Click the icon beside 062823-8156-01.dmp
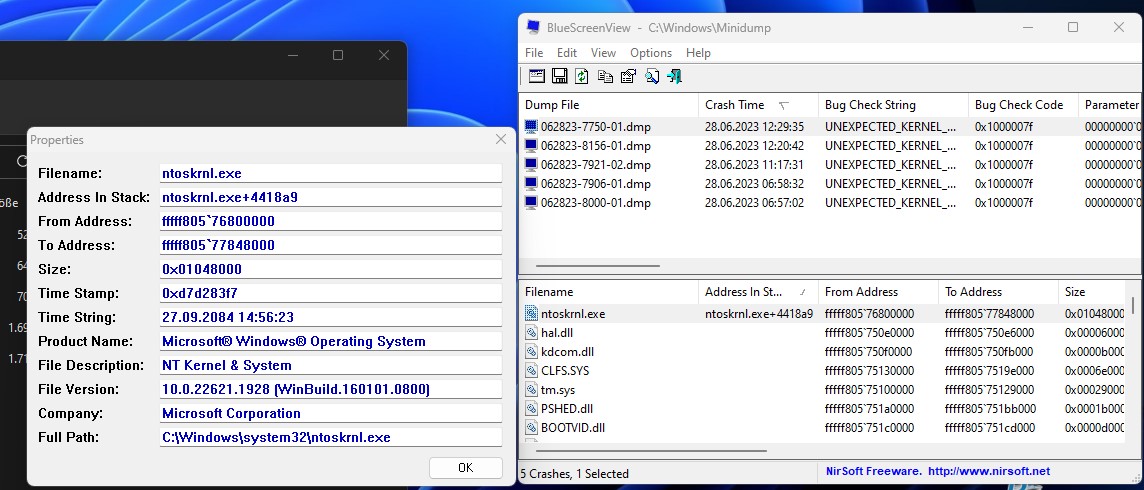The width and height of the screenshot is (1144, 490). (x=531, y=145)
